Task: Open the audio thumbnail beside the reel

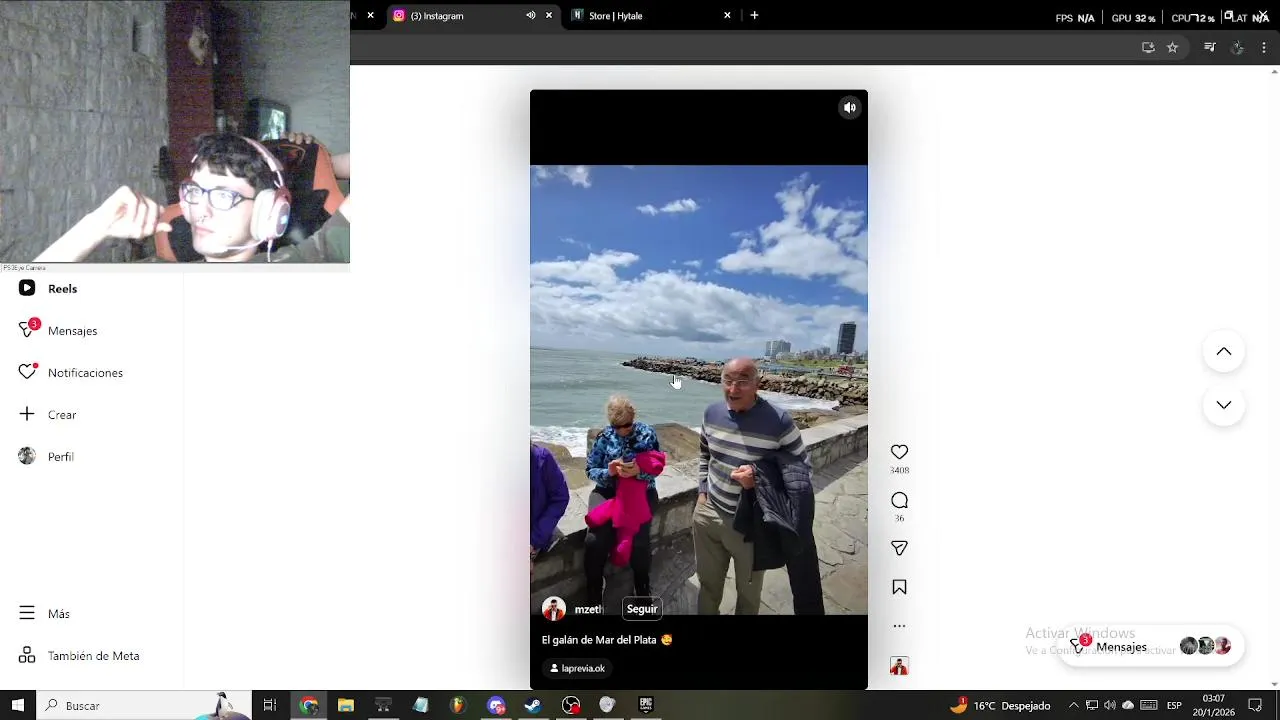Action: click(x=899, y=666)
